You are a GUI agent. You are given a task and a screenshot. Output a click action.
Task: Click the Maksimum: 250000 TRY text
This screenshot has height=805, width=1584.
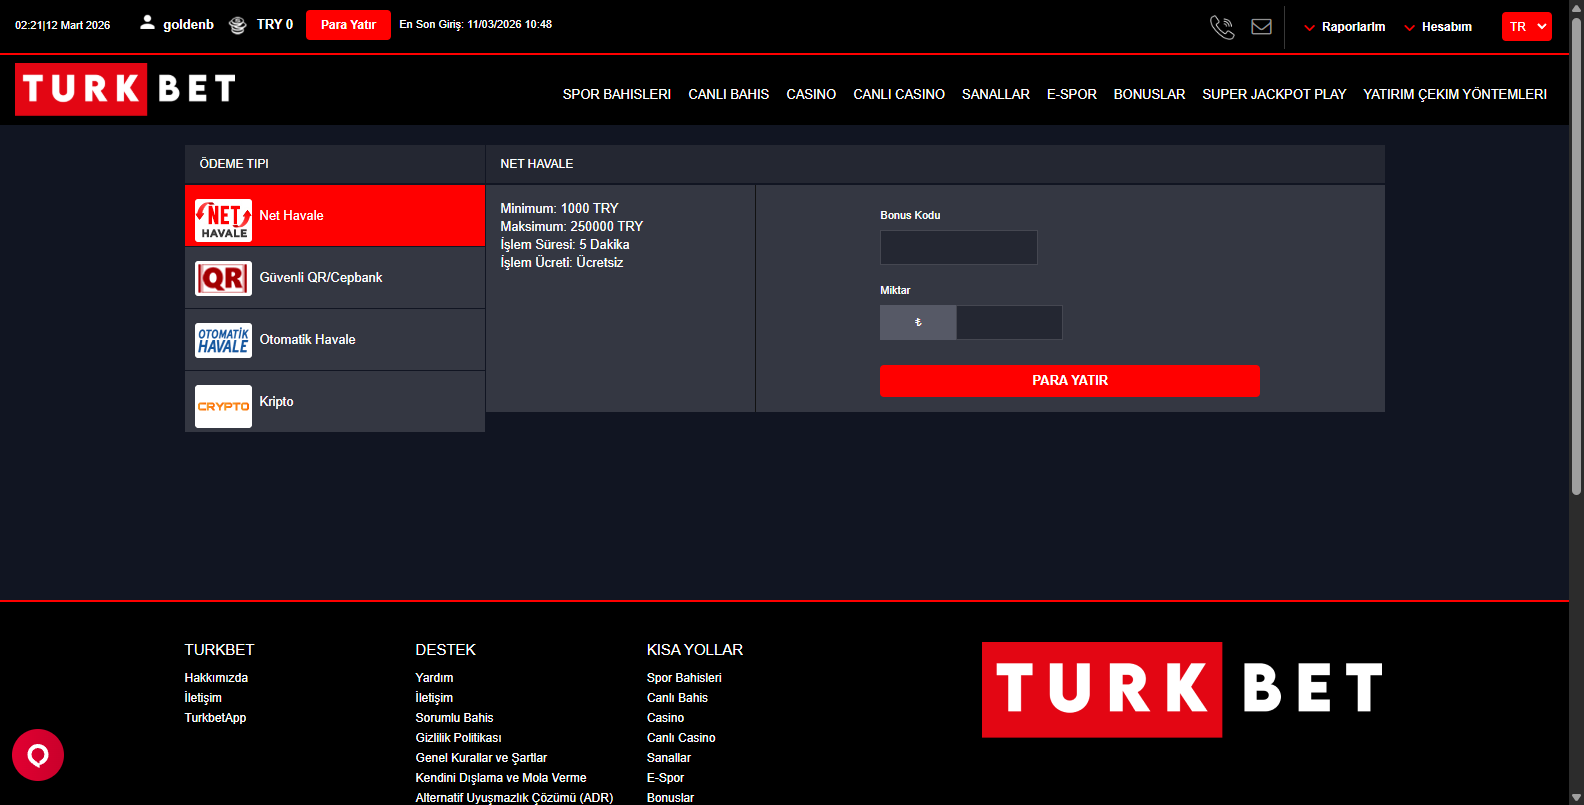click(x=571, y=226)
